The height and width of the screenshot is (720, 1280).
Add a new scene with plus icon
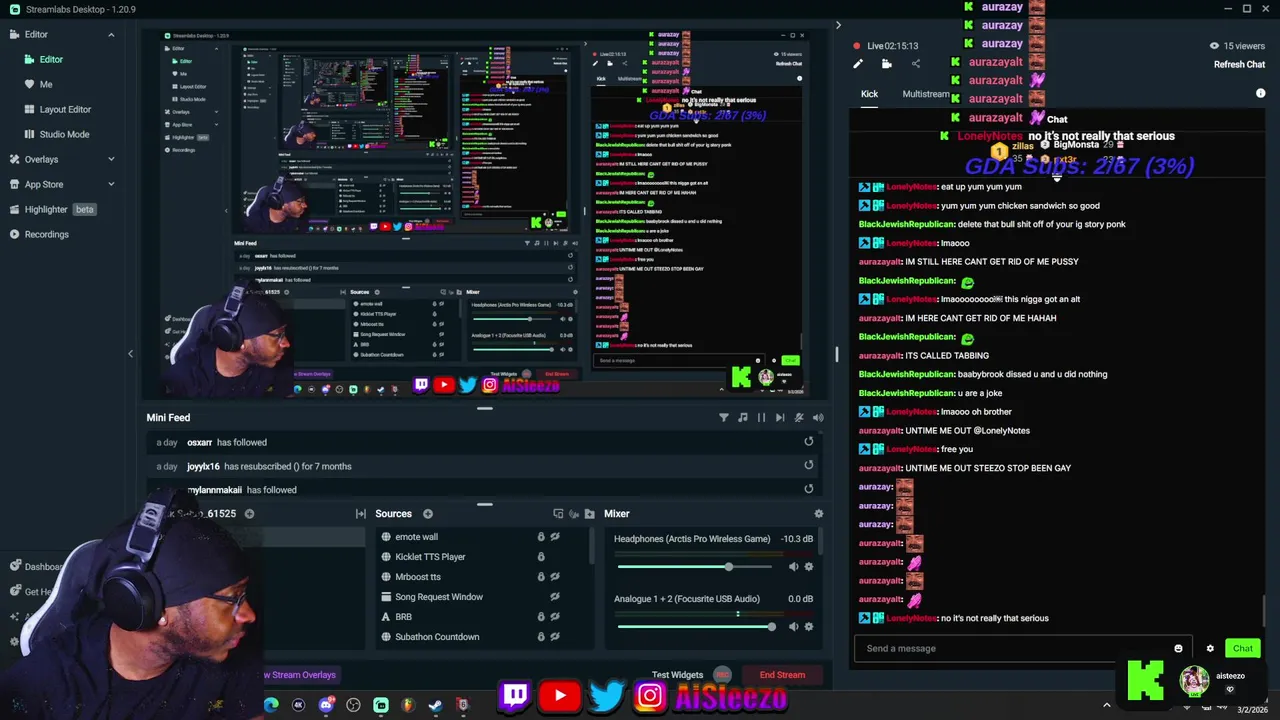click(249, 514)
